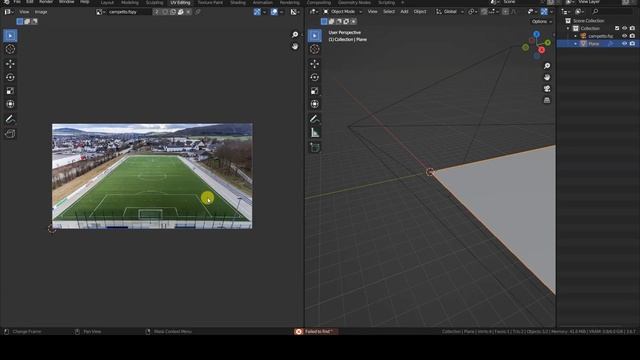Collapse the Collection in the outliner
This screenshot has height=360, width=640.
pos(568,28)
